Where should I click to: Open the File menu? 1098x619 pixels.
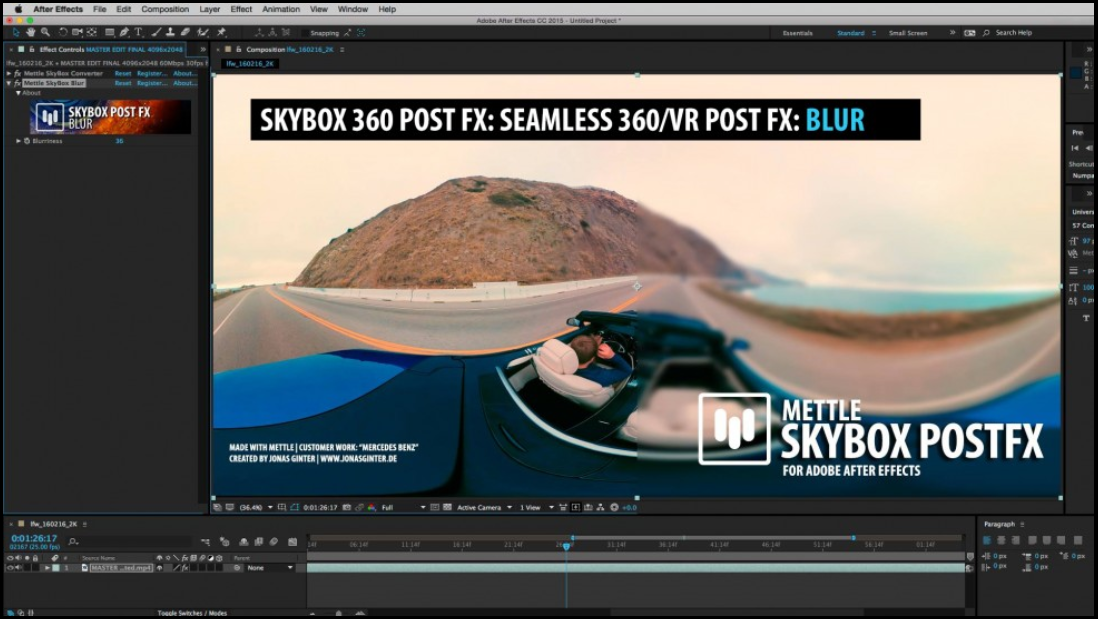coord(99,9)
